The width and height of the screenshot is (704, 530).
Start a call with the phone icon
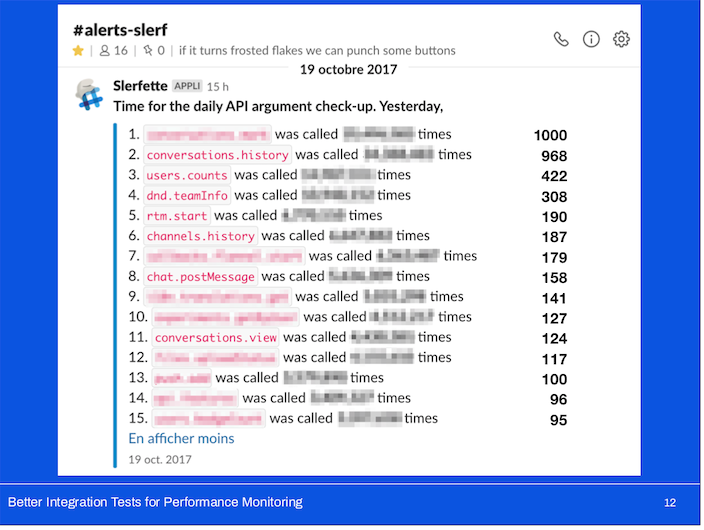[x=561, y=40]
